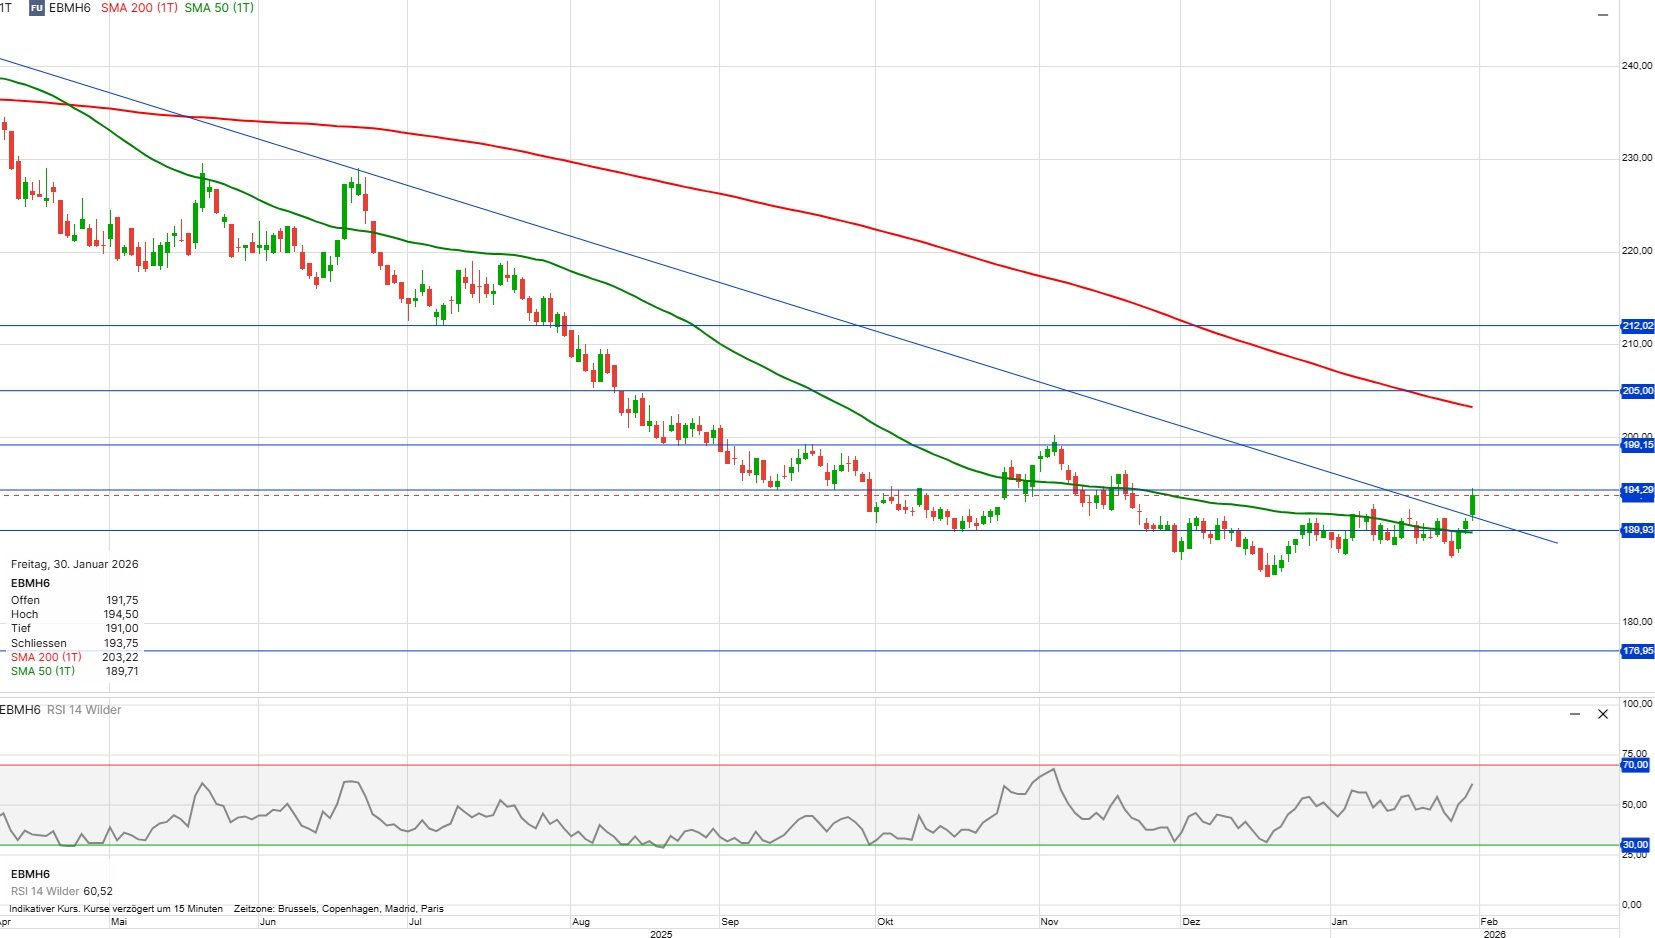1655x938 pixels.
Task: Click the SMA 200 (1T) value in data box
Action: point(120,657)
